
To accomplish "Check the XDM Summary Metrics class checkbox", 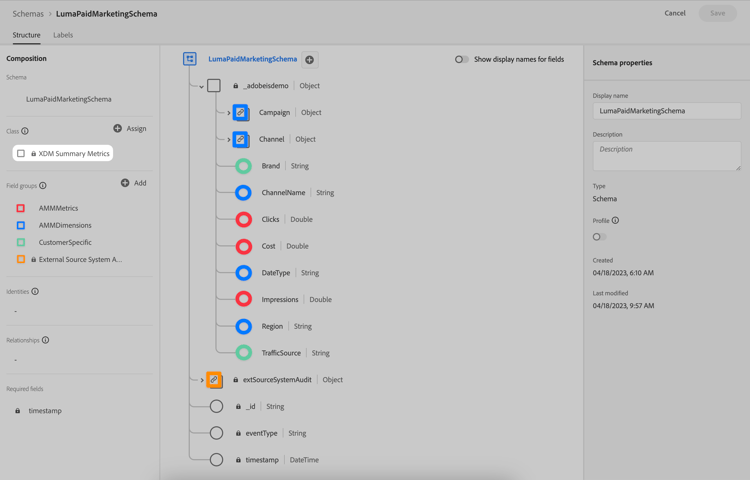I will point(21,153).
